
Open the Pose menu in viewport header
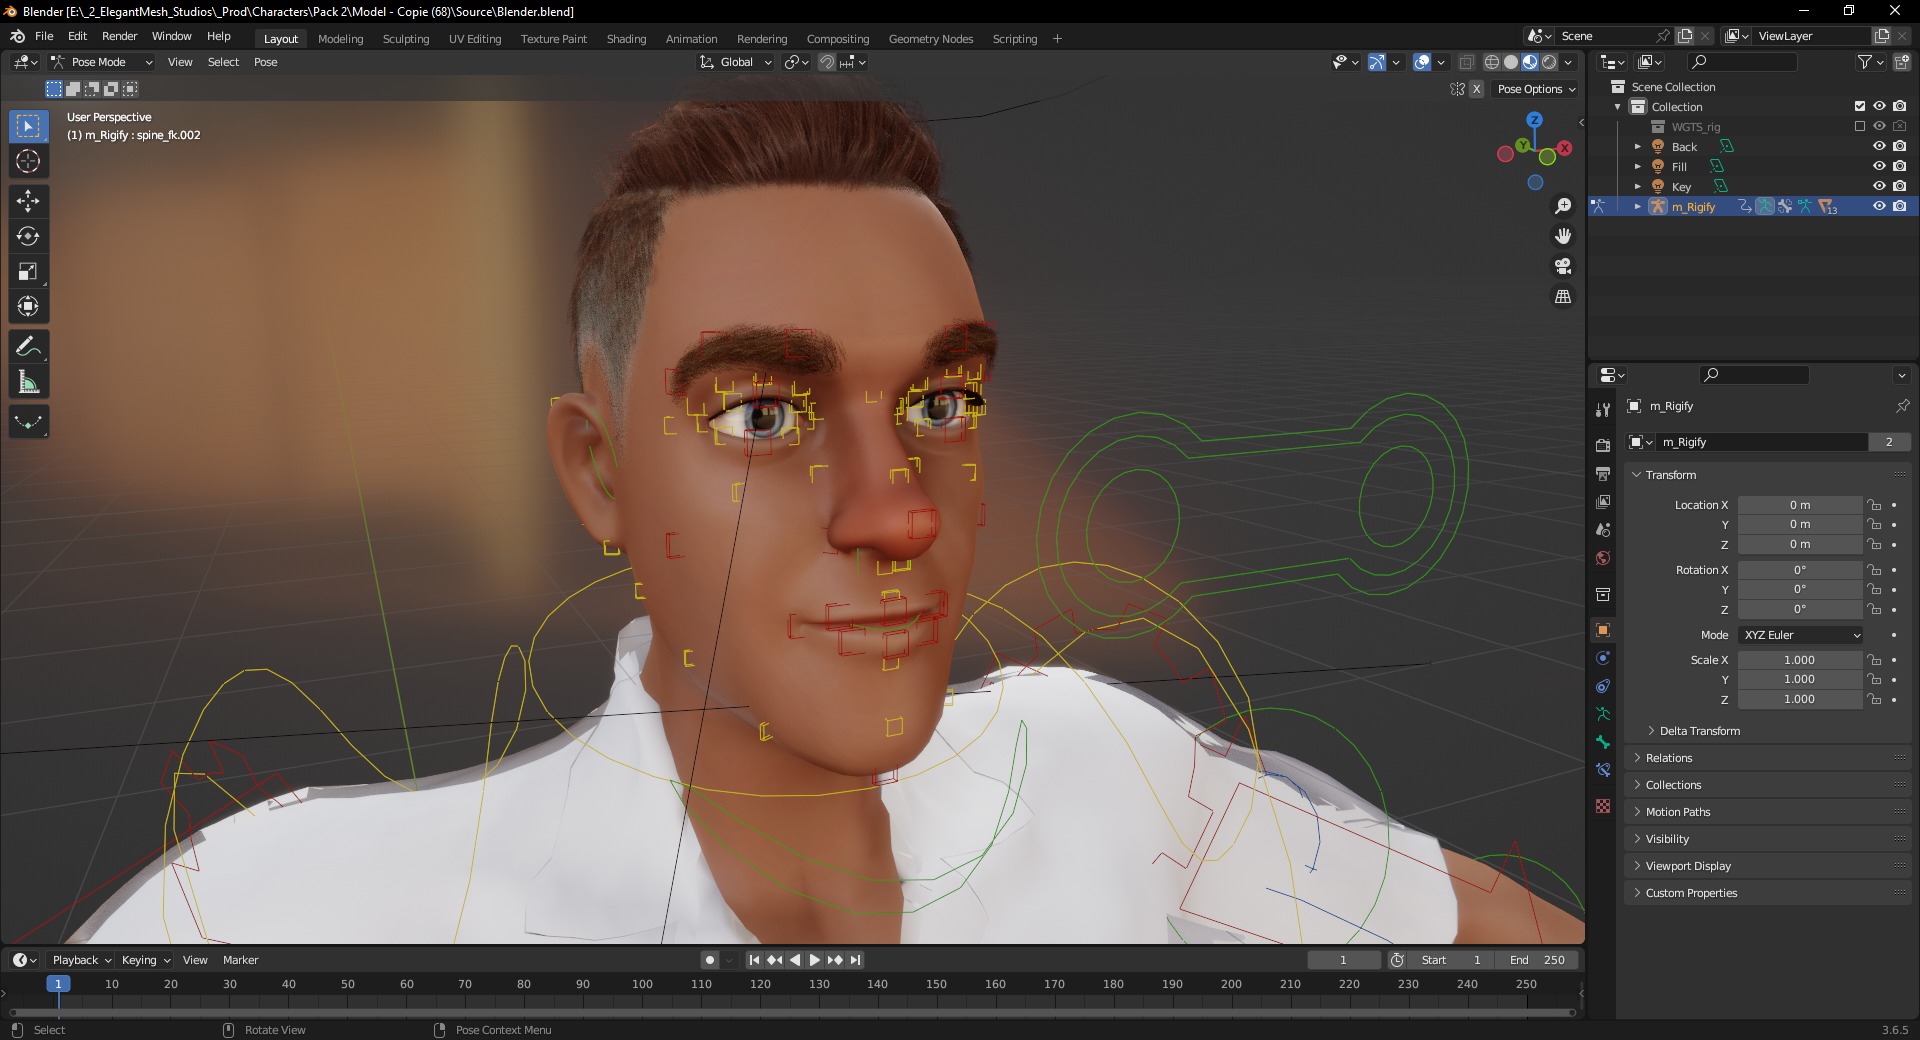pos(265,62)
